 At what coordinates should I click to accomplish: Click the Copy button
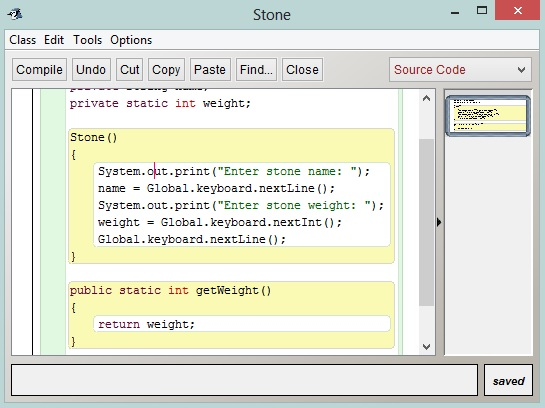click(166, 70)
